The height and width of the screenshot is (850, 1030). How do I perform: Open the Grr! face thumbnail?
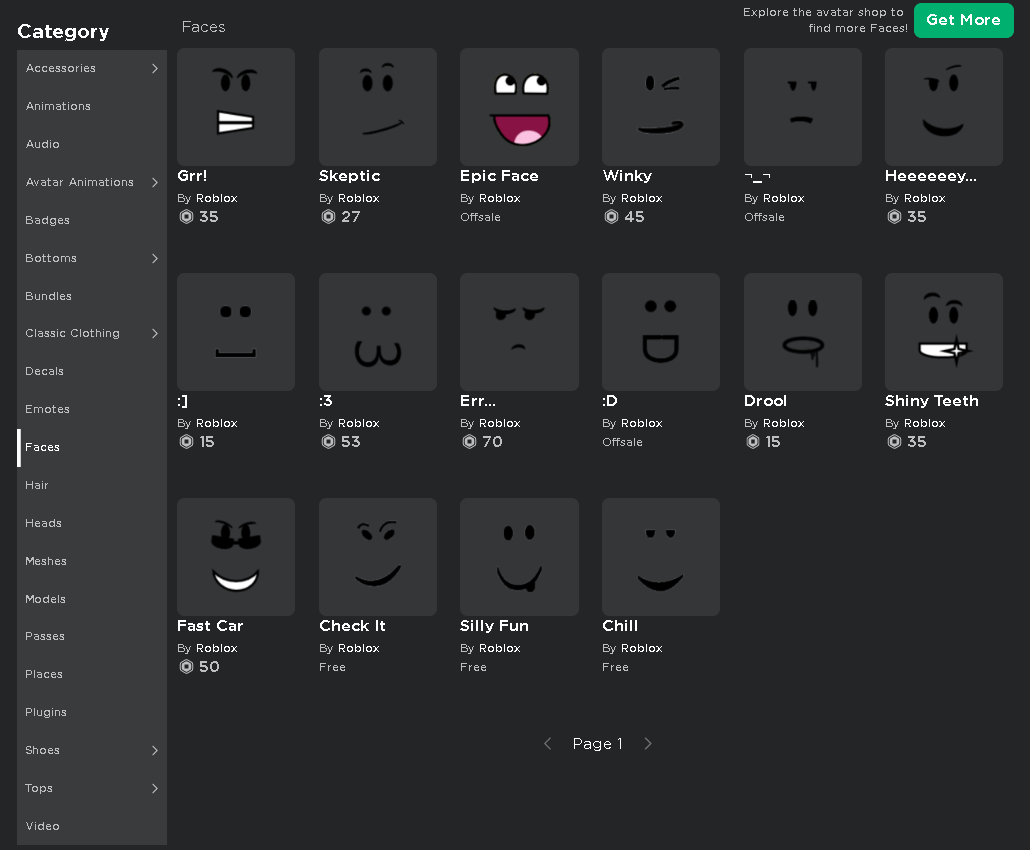[x=236, y=106]
